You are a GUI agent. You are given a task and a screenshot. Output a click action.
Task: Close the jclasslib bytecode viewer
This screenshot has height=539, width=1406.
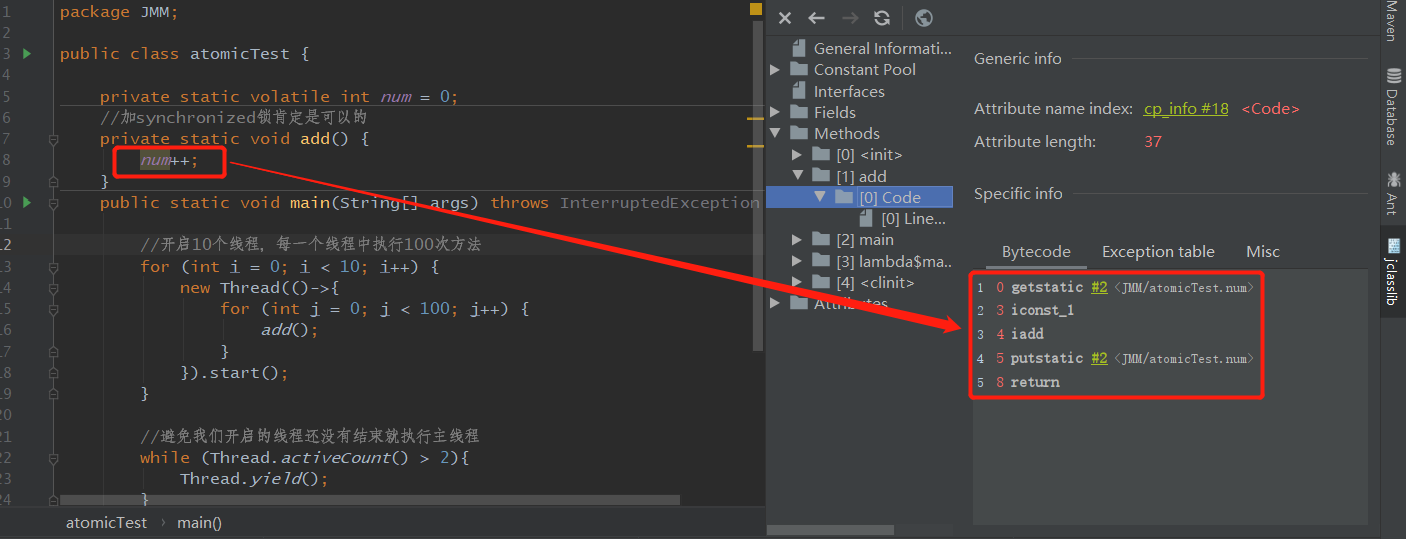tap(785, 18)
